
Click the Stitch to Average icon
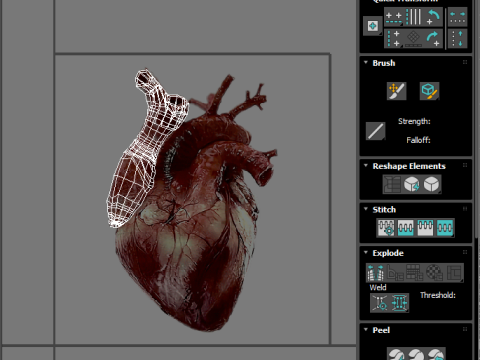coord(406,228)
